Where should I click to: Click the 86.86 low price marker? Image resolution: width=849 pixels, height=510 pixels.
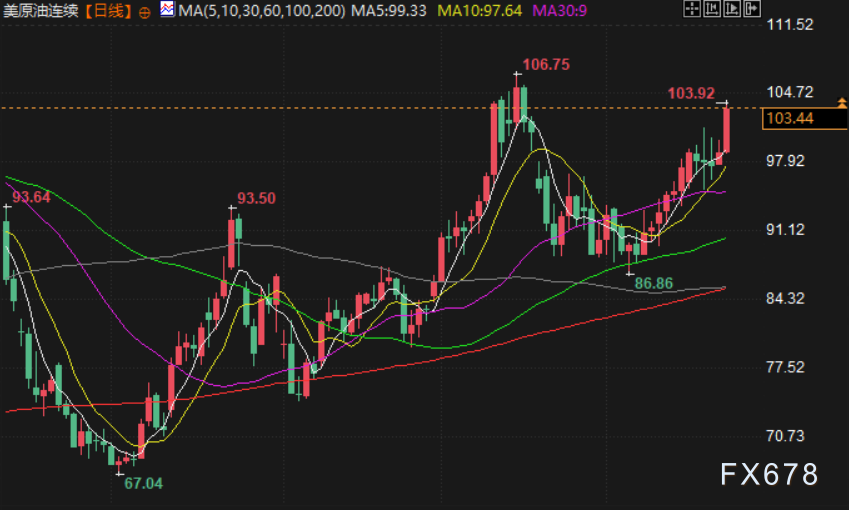tap(654, 283)
